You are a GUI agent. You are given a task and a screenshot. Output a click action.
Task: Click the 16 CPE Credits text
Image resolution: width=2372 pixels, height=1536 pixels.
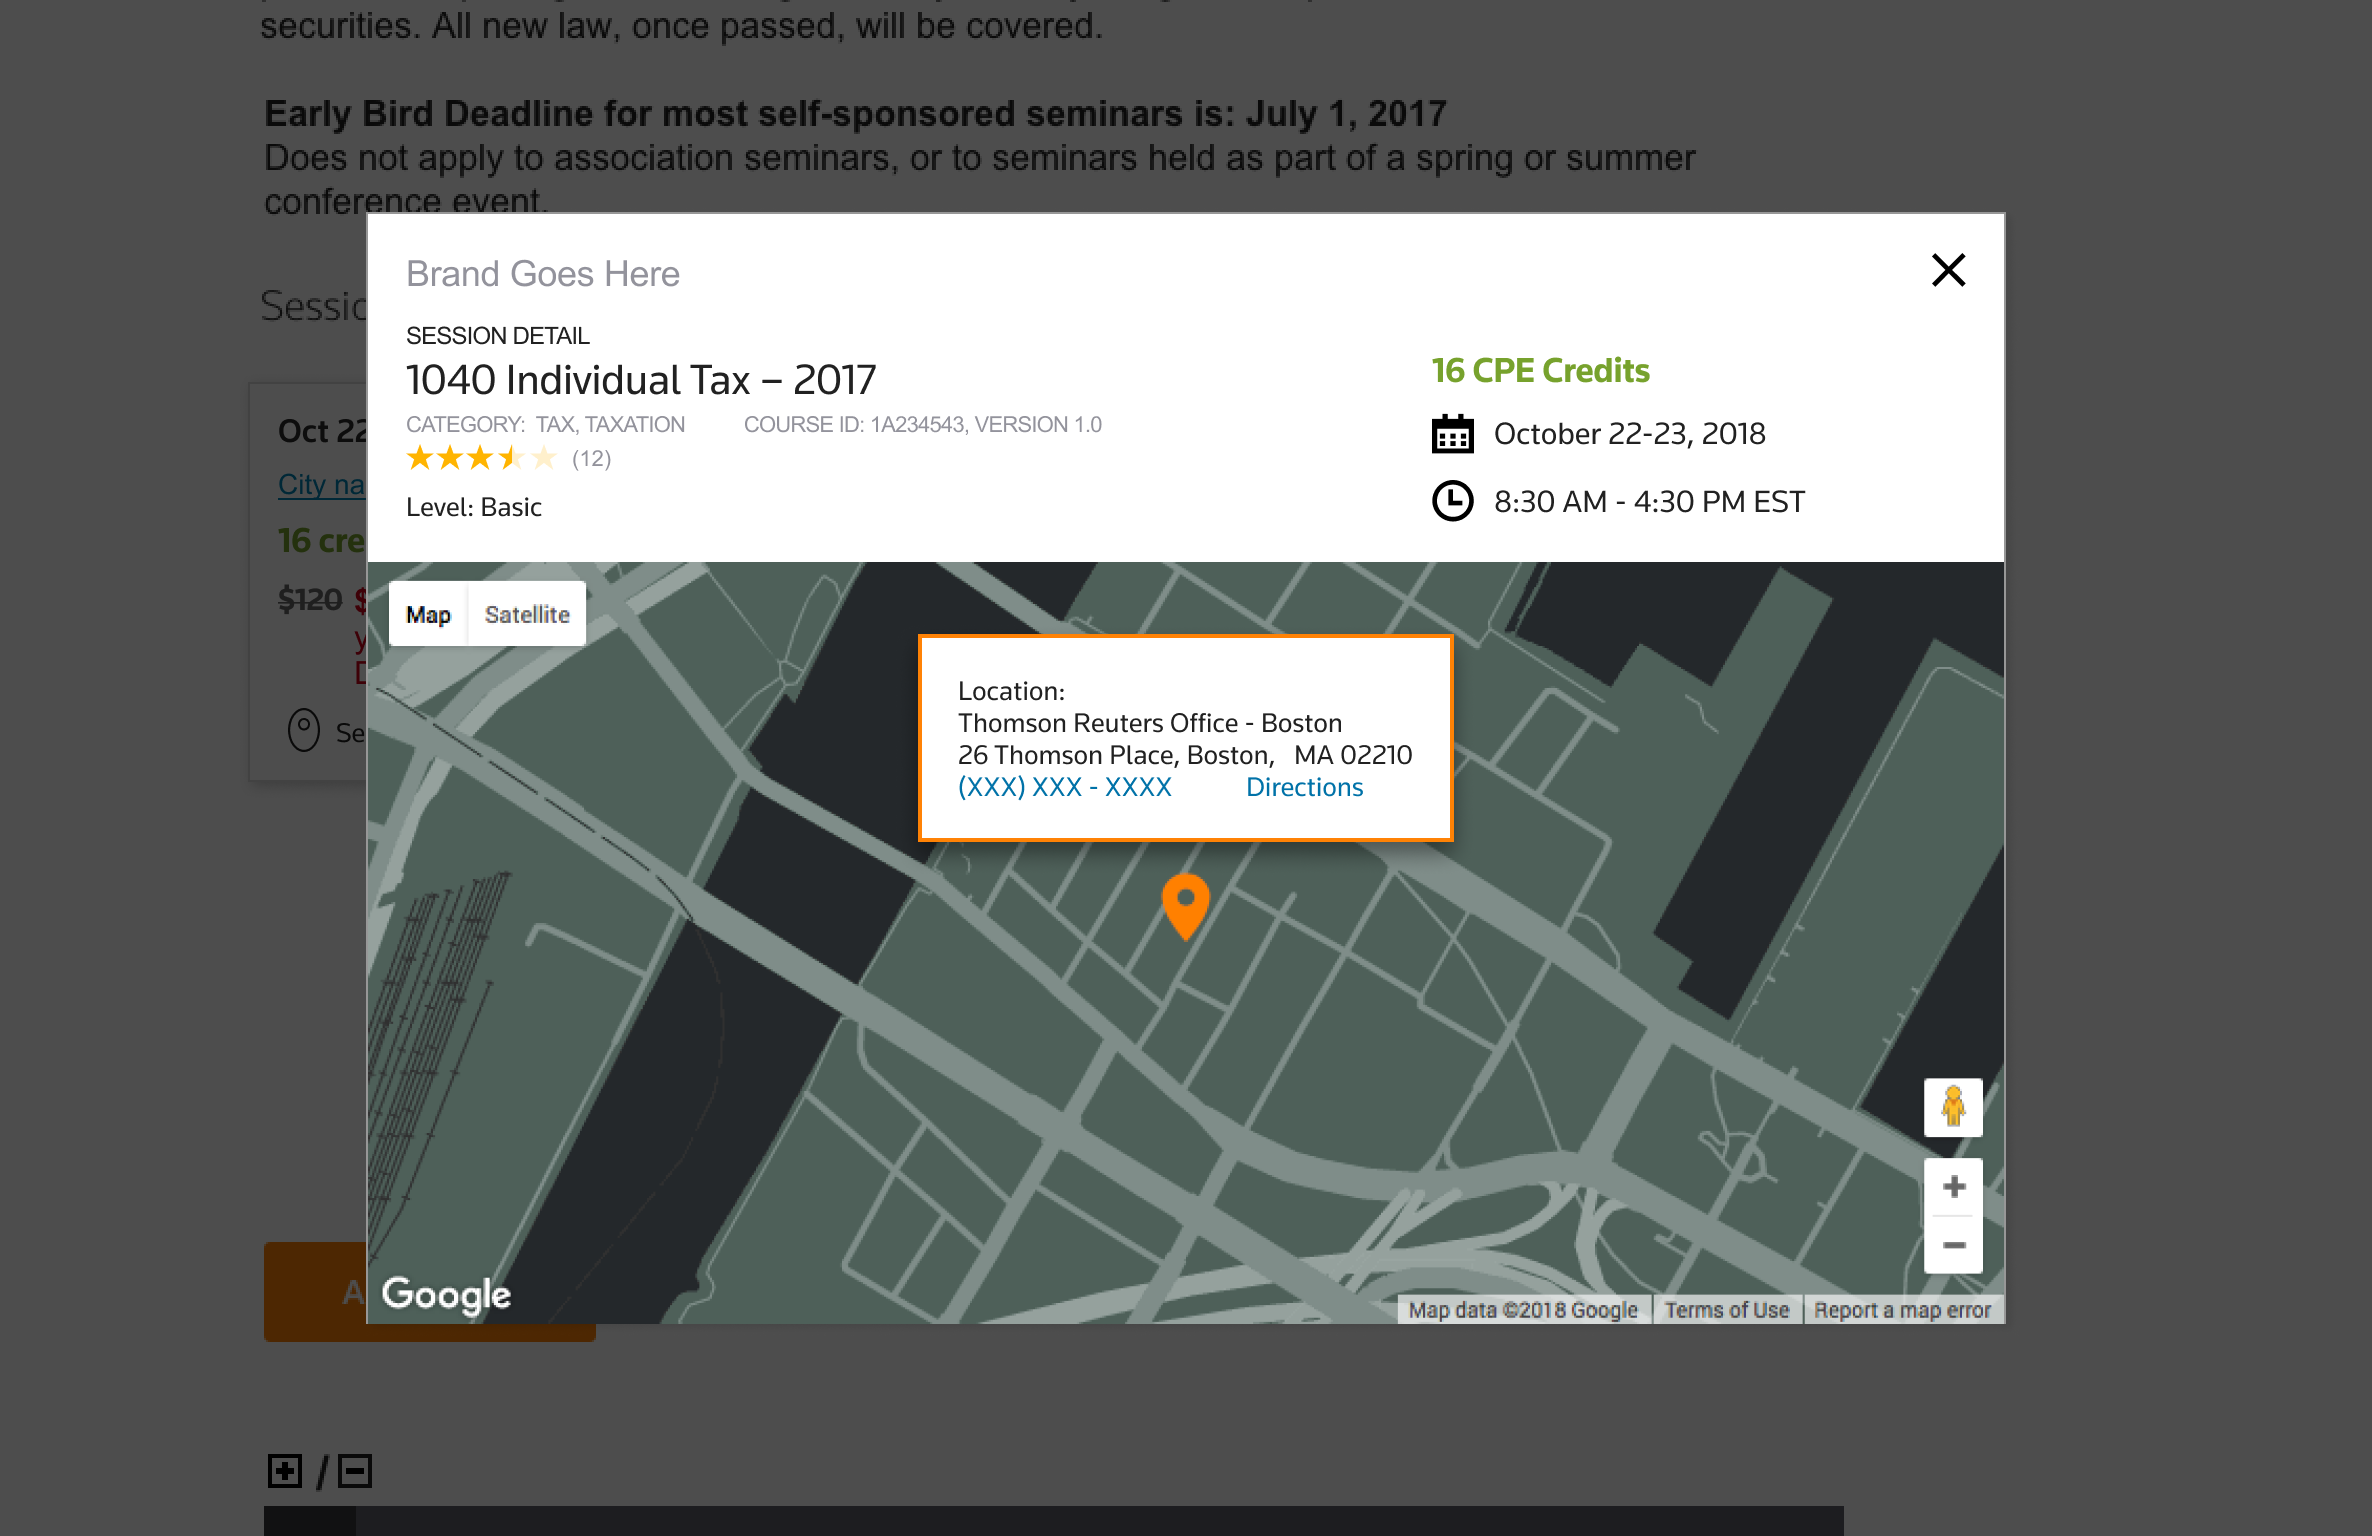[1540, 371]
